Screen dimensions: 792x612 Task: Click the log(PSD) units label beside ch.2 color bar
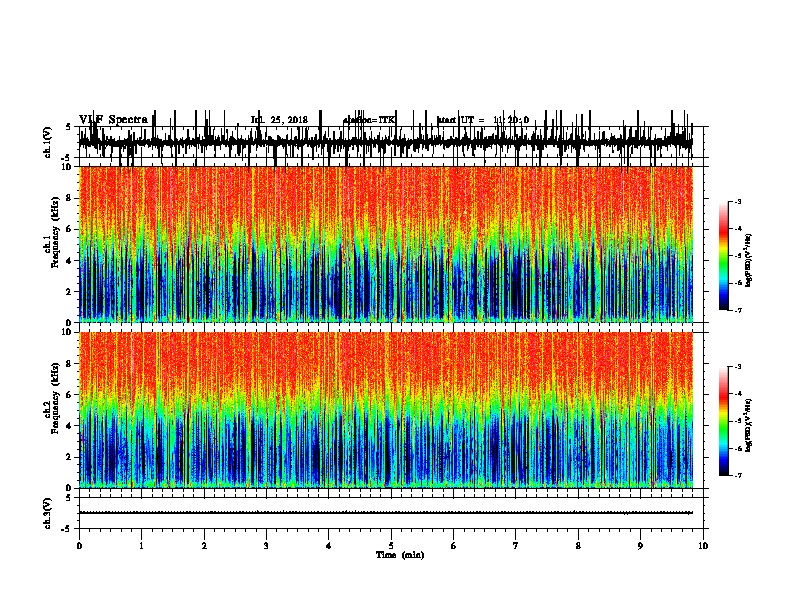(x=749, y=425)
